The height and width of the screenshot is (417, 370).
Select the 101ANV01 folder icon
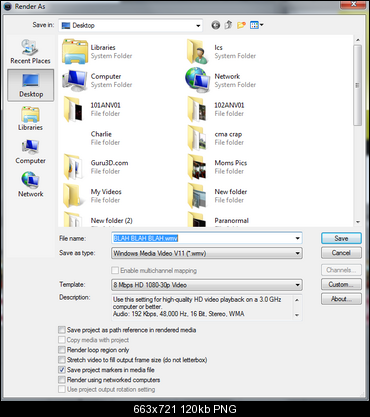coord(74,109)
